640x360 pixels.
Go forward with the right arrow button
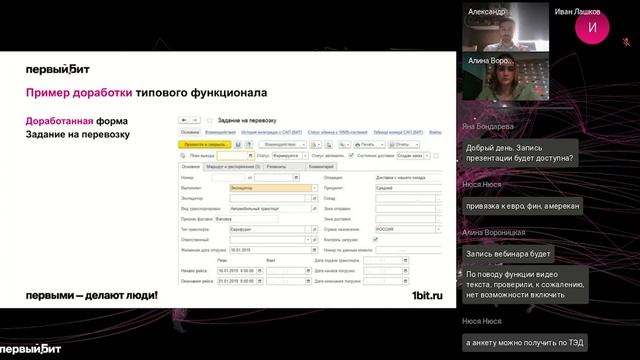(195, 120)
